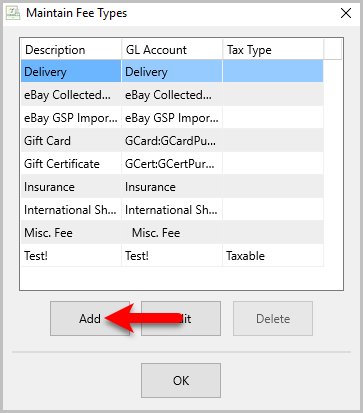363x413 pixels.
Task: Select the eBay Collected... description cell
Action: (x=71, y=95)
